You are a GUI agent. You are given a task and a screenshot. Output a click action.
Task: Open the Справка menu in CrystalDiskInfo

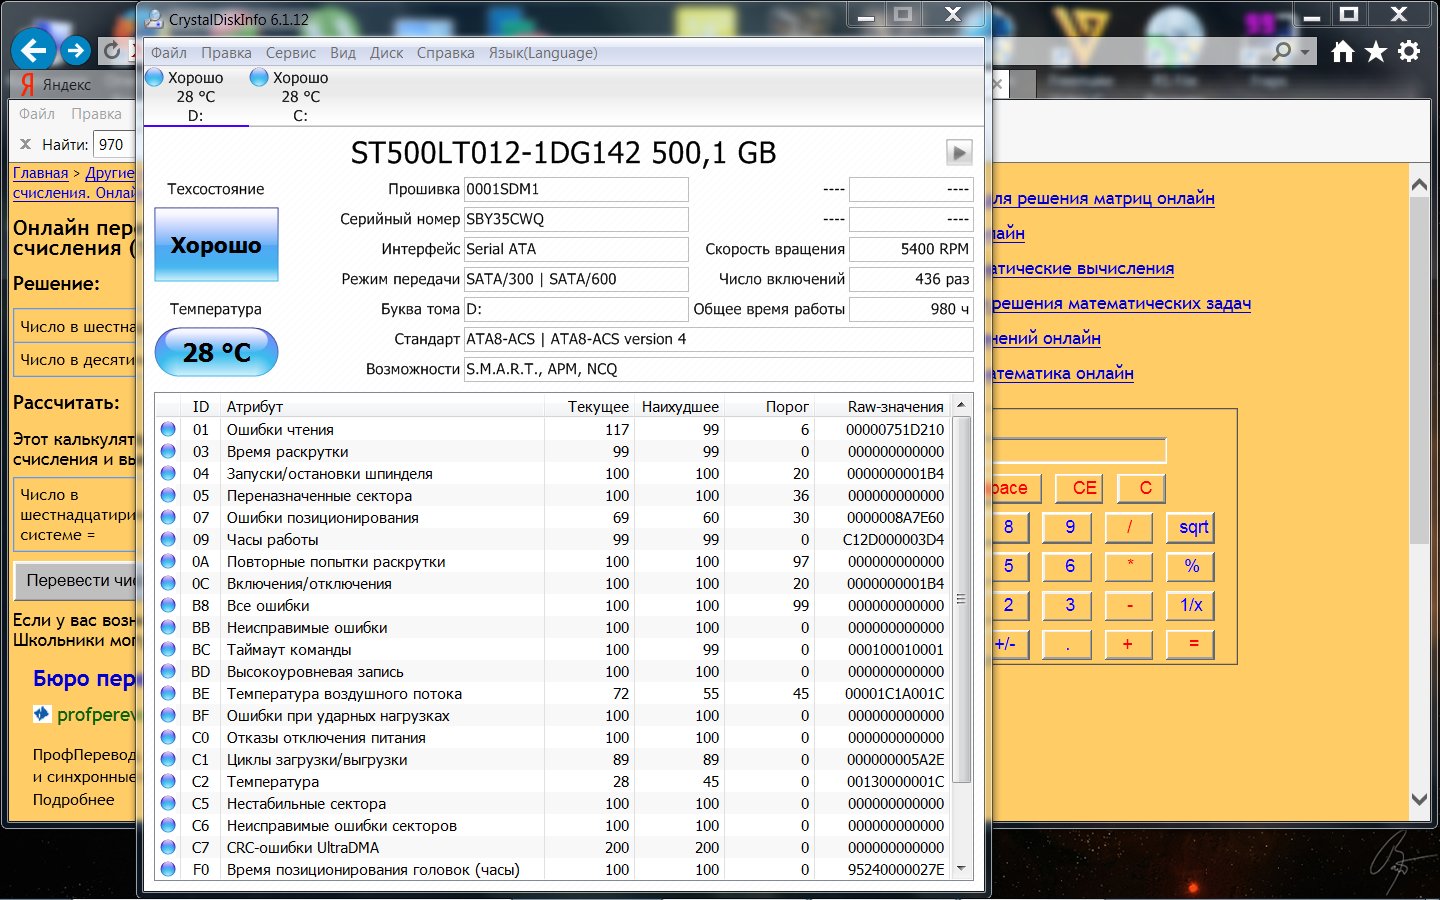[446, 53]
